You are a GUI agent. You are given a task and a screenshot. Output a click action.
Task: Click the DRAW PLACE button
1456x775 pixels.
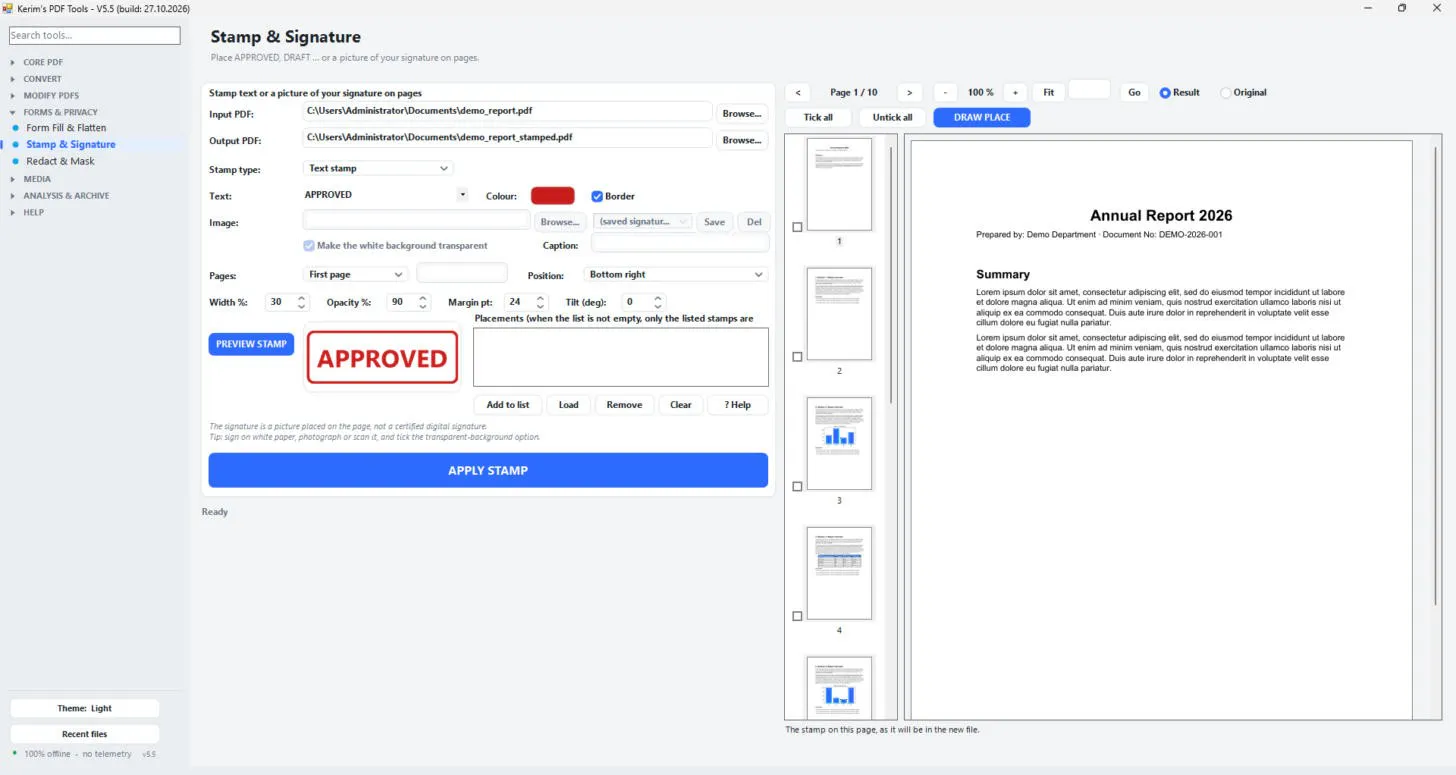coord(982,117)
